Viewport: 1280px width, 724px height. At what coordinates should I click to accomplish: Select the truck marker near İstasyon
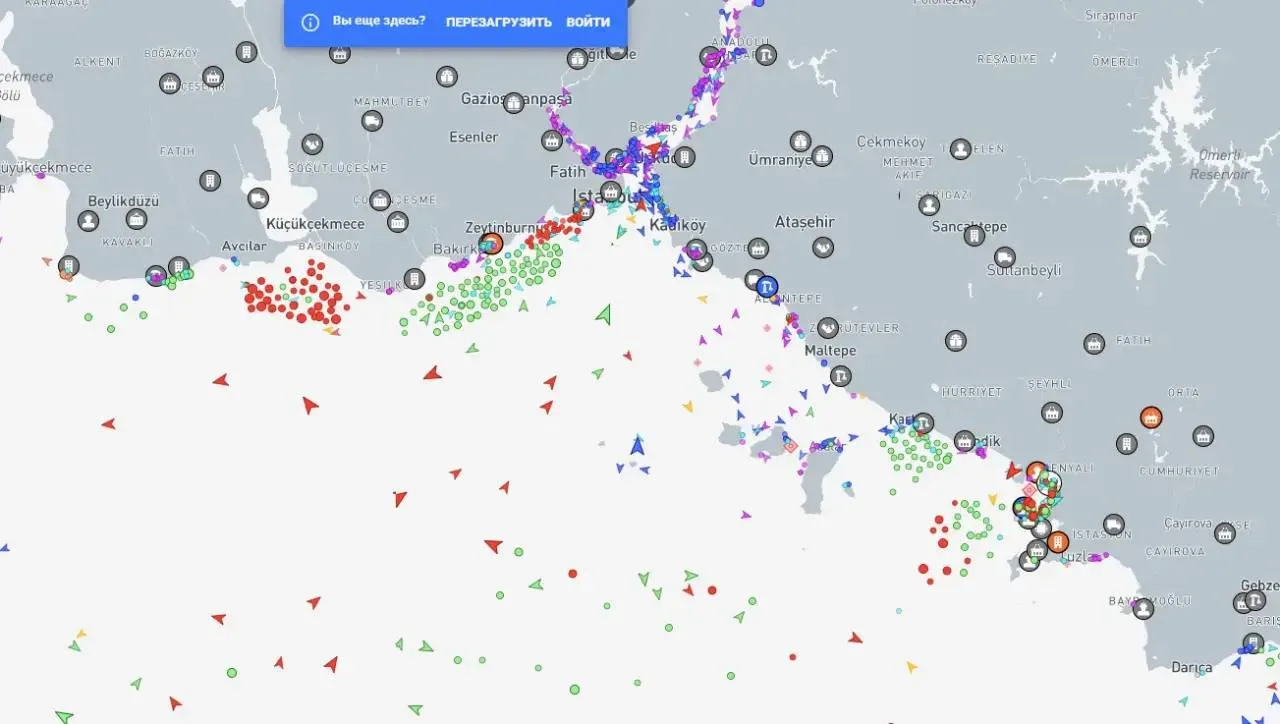point(1114,524)
